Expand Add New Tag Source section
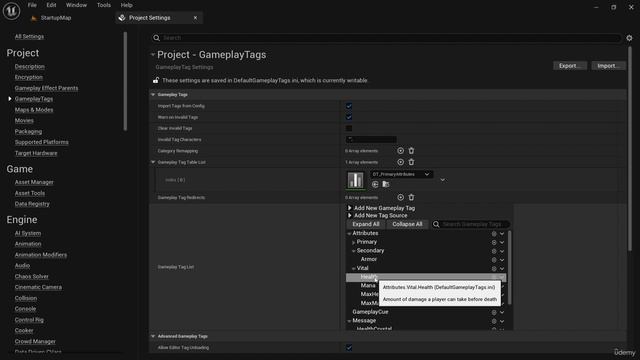This screenshot has height=360, width=640. pyautogui.click(x=350, y=215)
